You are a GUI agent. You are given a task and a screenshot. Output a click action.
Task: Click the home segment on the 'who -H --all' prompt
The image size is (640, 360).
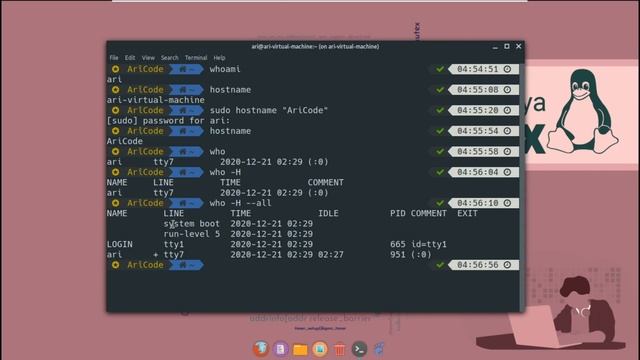click(186, 203)
